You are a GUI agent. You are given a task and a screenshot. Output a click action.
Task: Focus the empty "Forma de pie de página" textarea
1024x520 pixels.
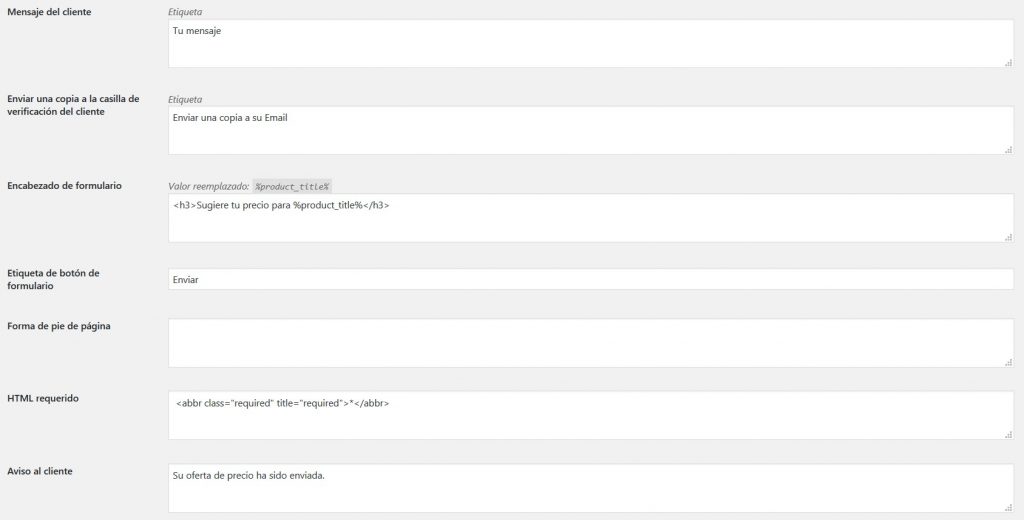pos(590,343)
